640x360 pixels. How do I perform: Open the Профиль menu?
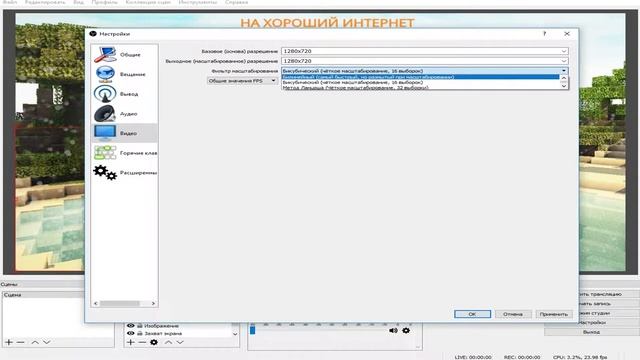[x=104, y=2]
